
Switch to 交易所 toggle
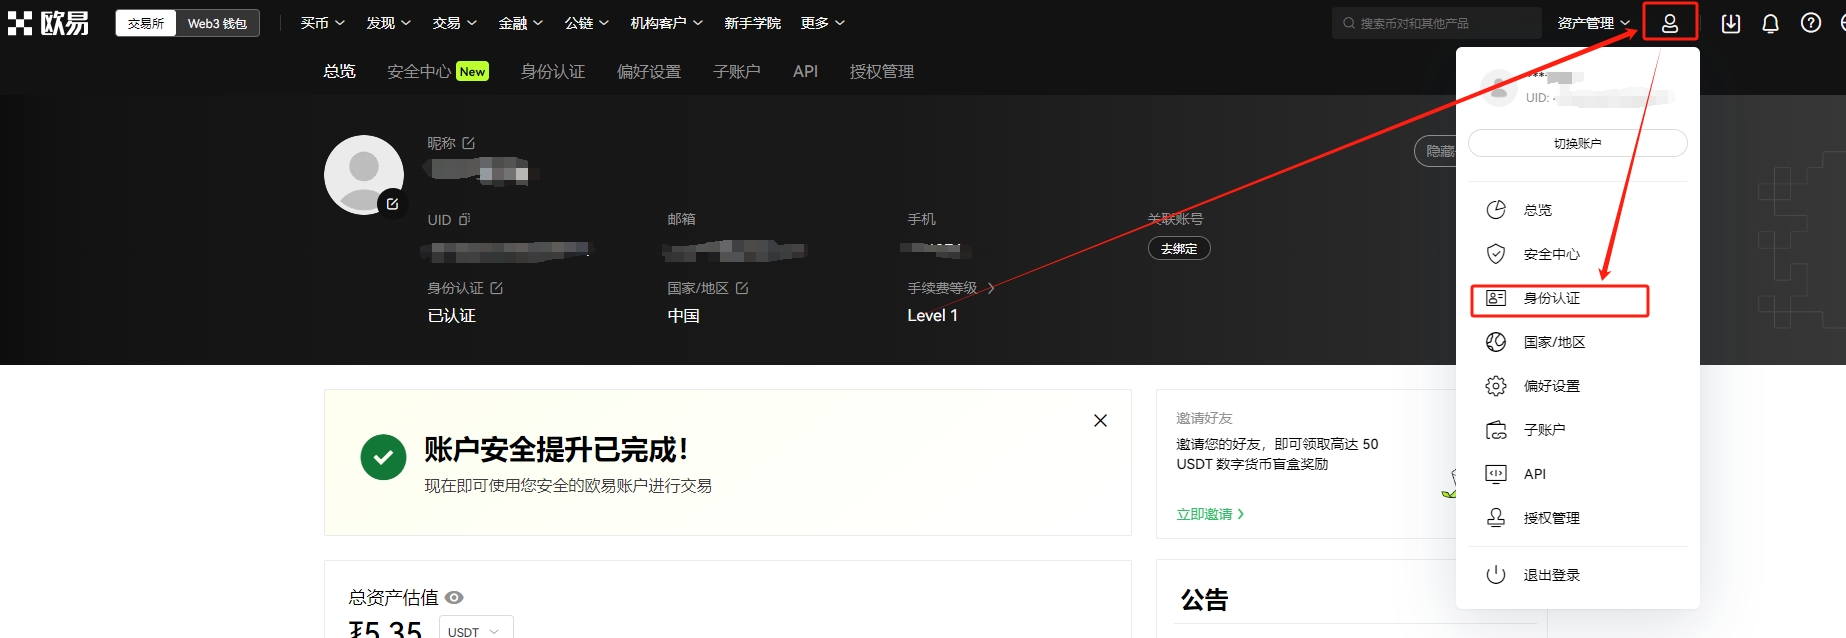(146, 23)
